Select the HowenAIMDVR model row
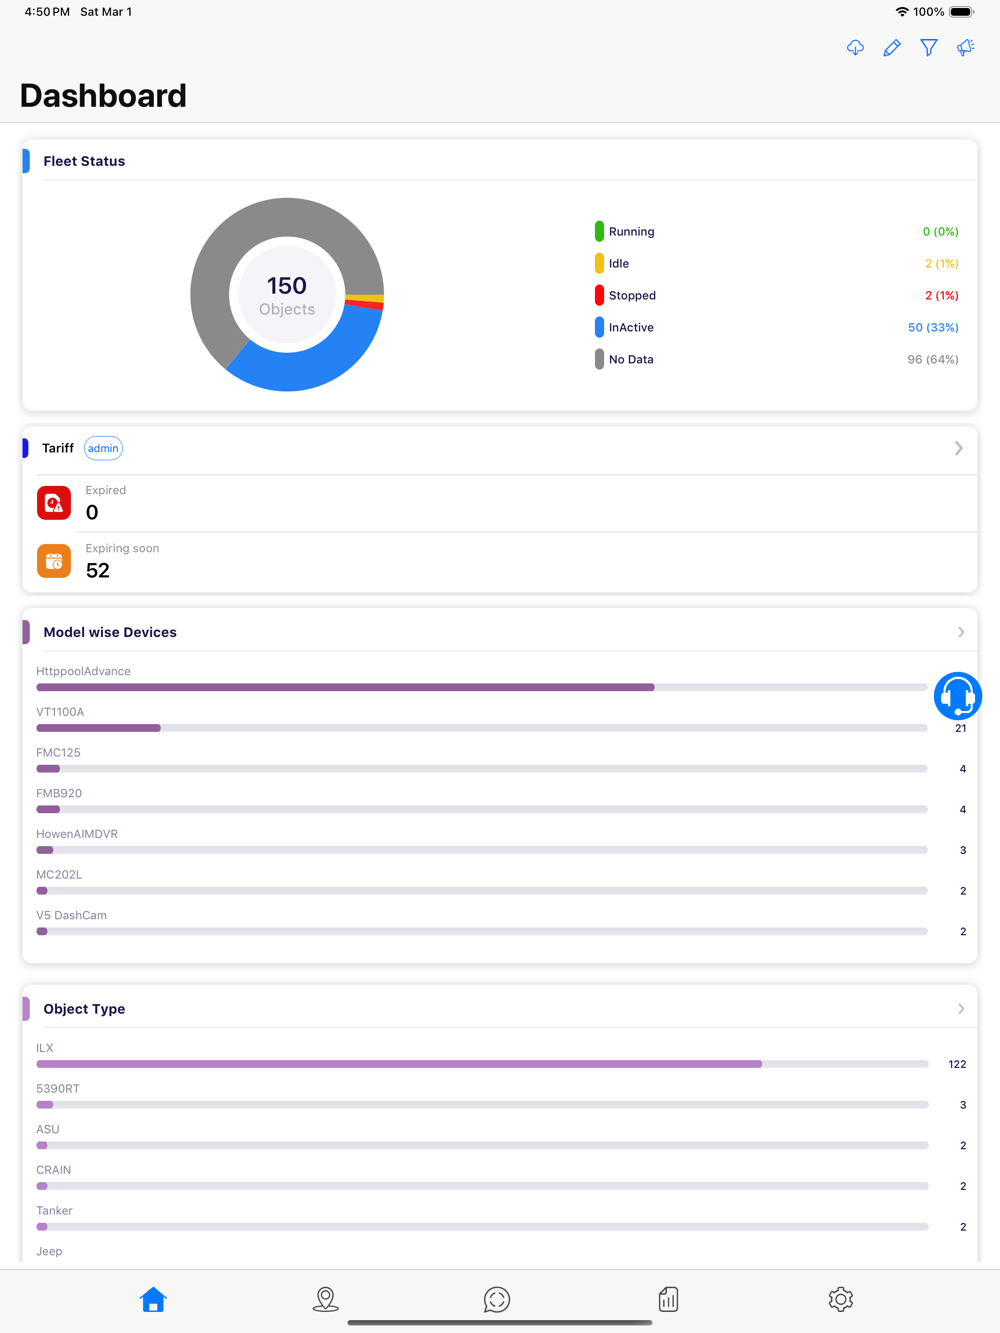1000x1333 pixels. pos(500,842)
